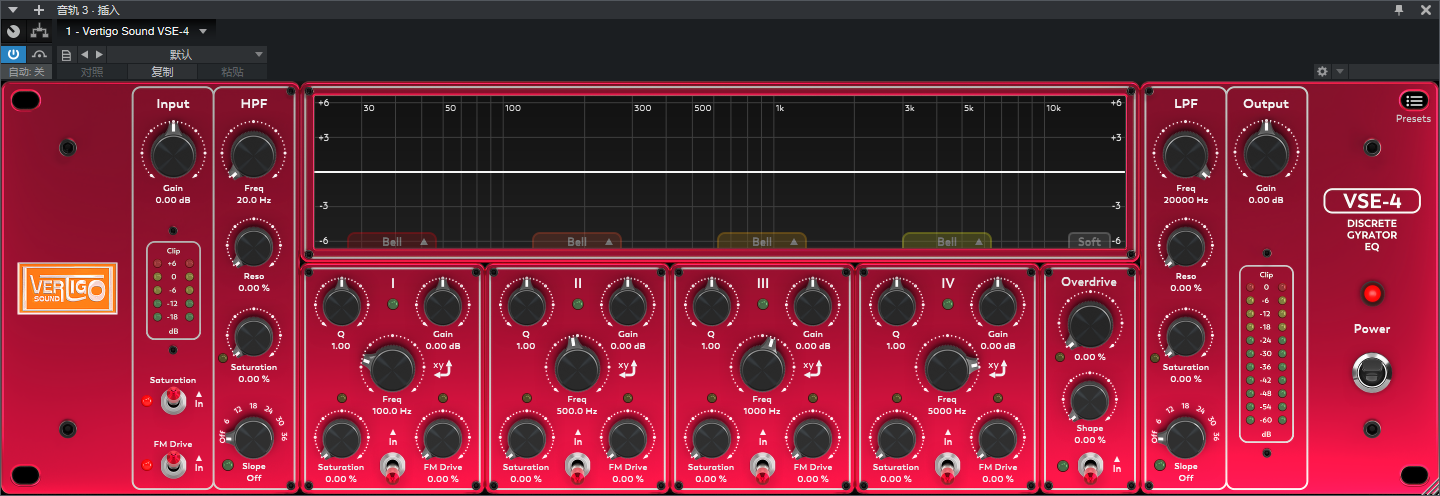
Task: Click the sidechain curve icon
Action: coord(40,54)
